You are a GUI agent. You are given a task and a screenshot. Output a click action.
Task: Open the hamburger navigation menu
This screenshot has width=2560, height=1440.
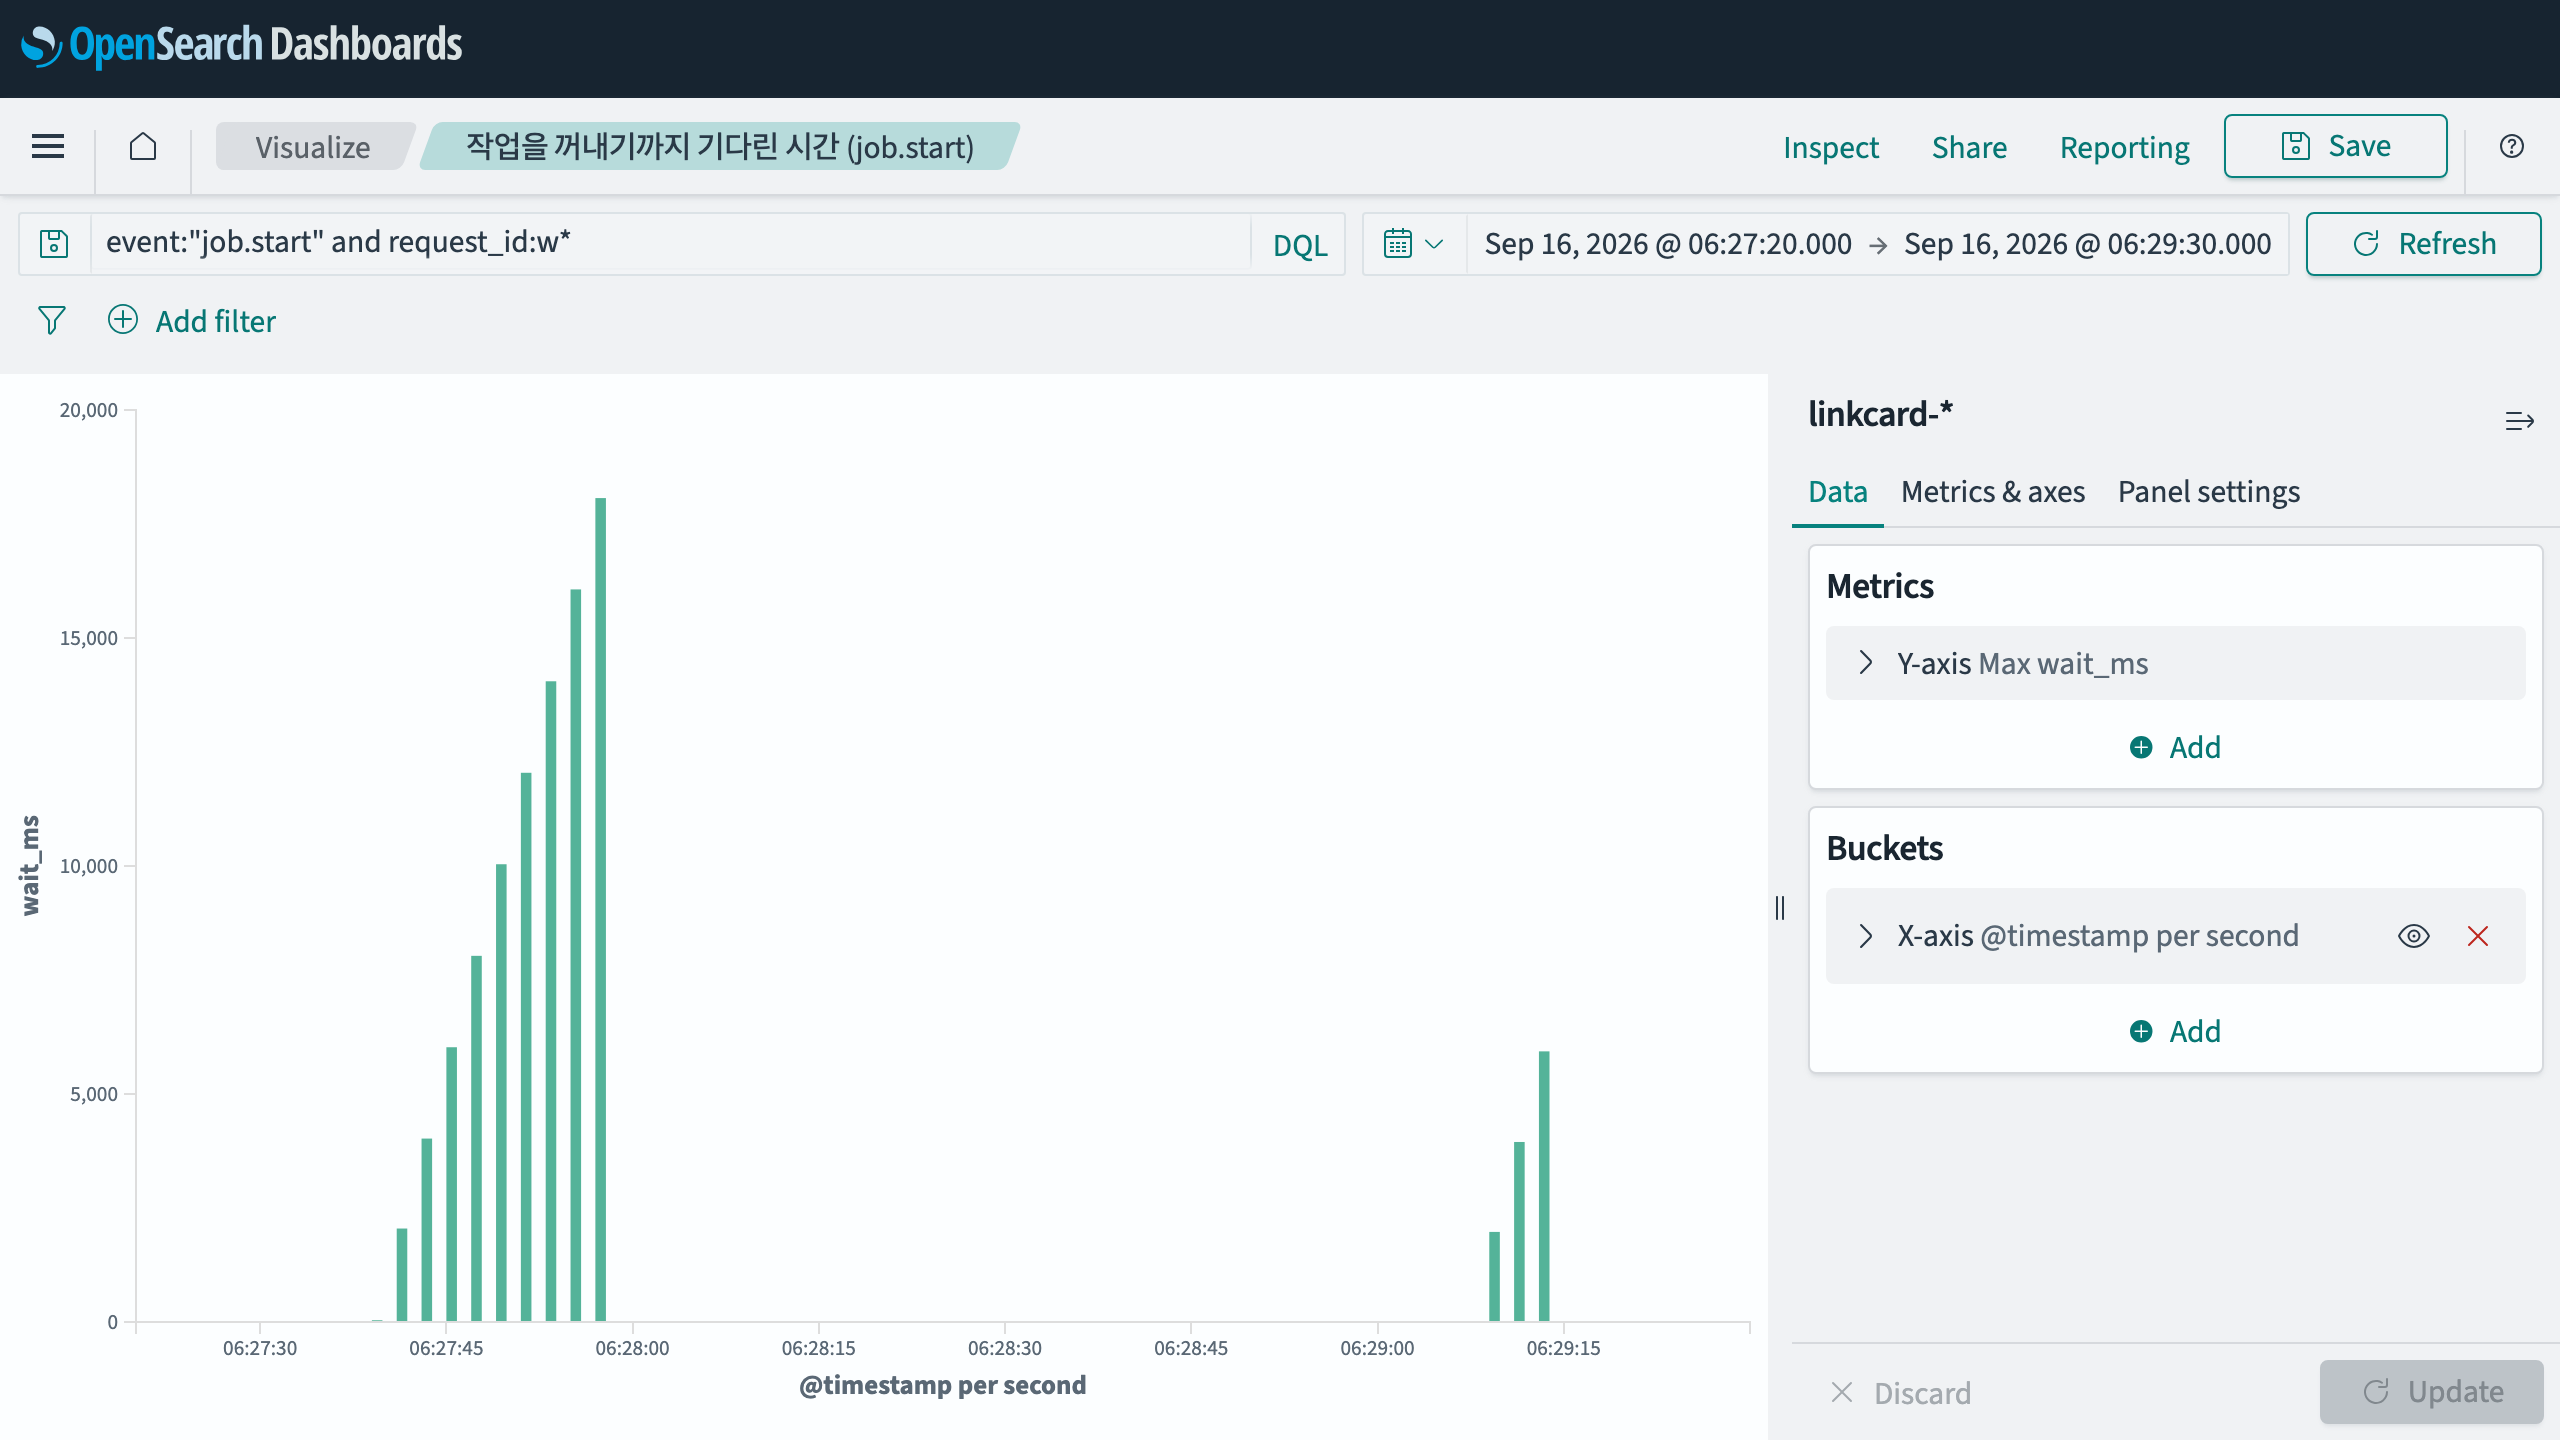(x=48, y=146)
